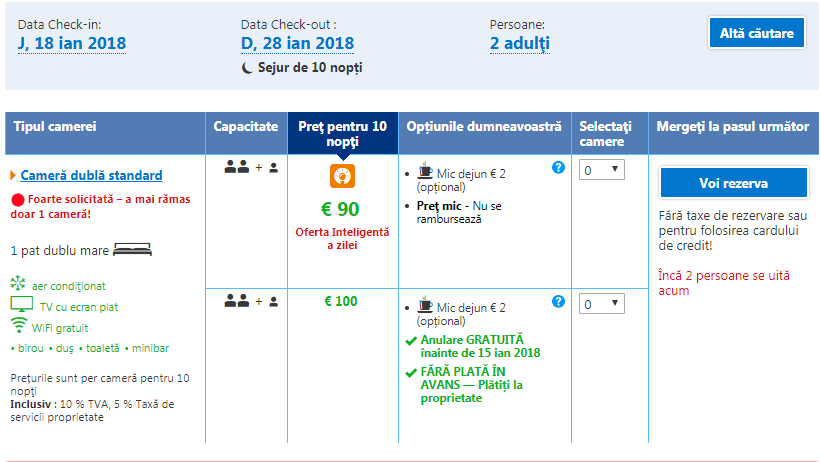Change guest count 2 adulți
The height and width of the screenshot is (462, 821).
[x=519, y=43]
